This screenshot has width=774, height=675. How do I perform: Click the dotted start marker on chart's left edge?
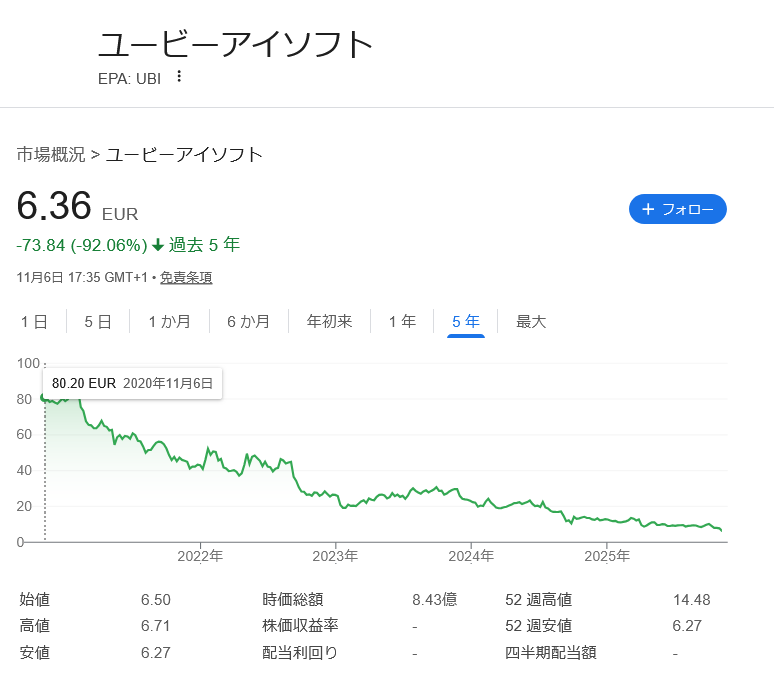coord(44,470)
